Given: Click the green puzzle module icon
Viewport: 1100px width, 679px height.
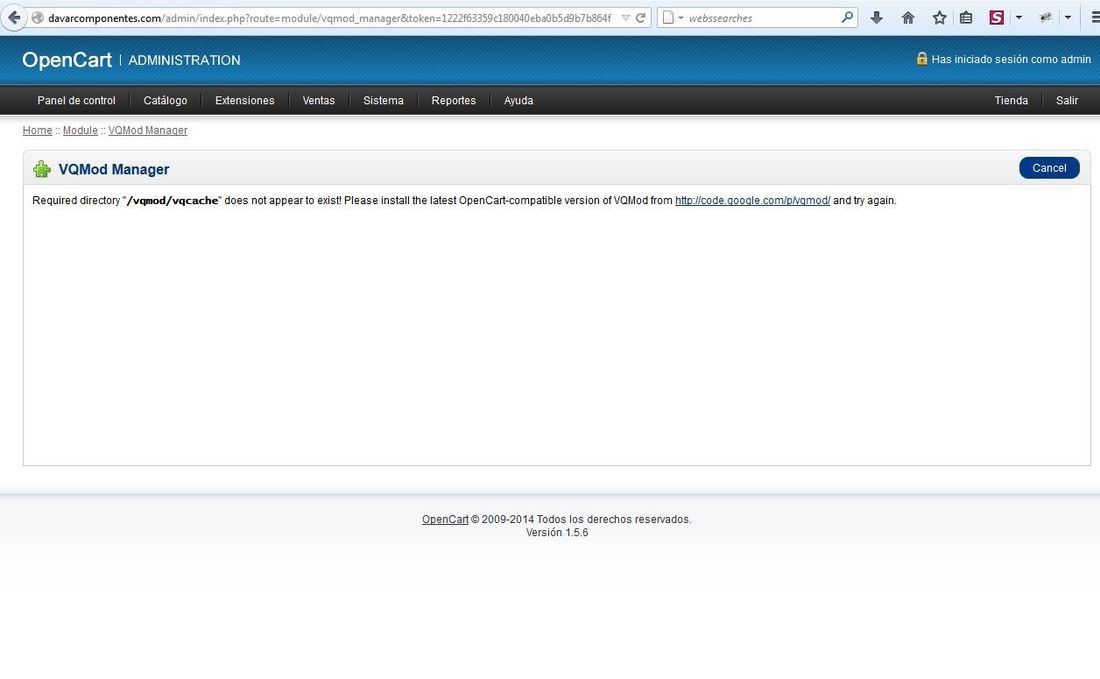Looking at the screenshot, I should pyautogui.click(x=42, y=169).
